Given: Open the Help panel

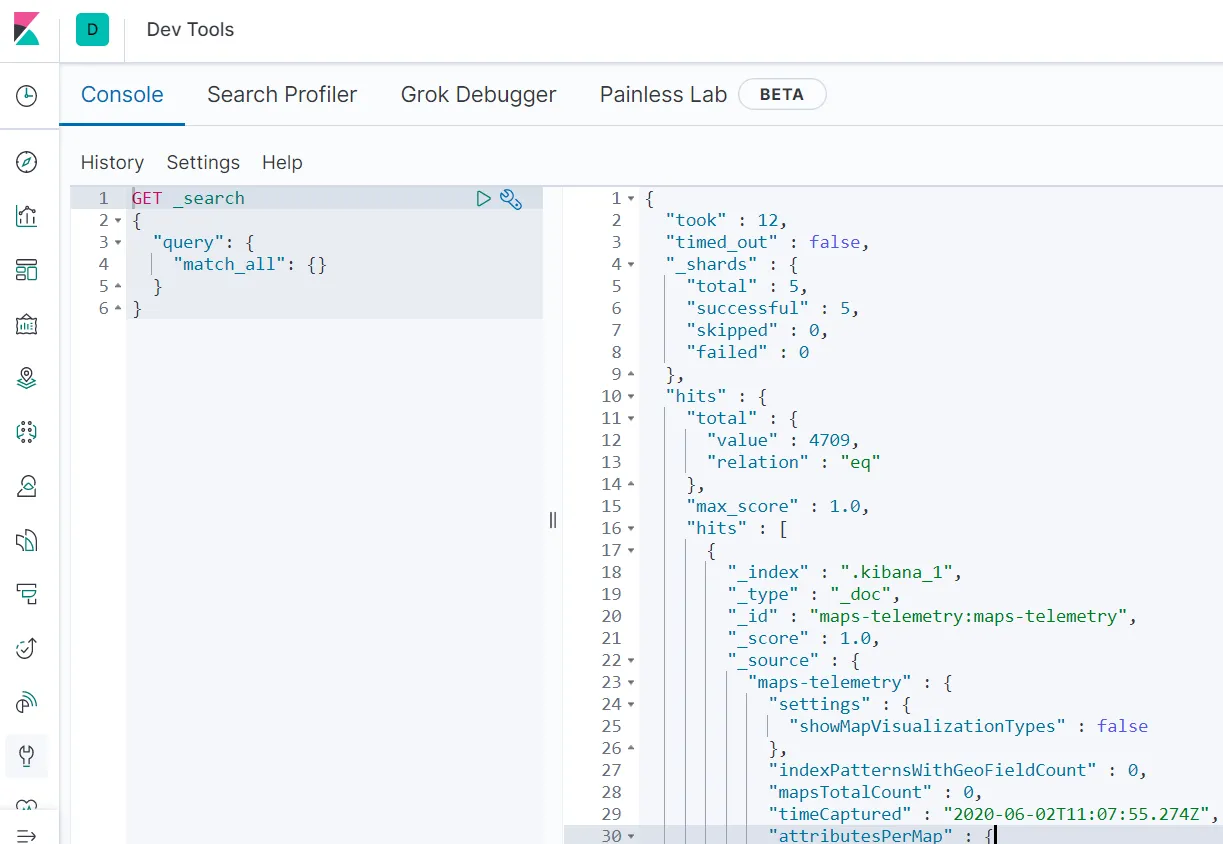Looking at the screenshot, I should coord(282,162).
